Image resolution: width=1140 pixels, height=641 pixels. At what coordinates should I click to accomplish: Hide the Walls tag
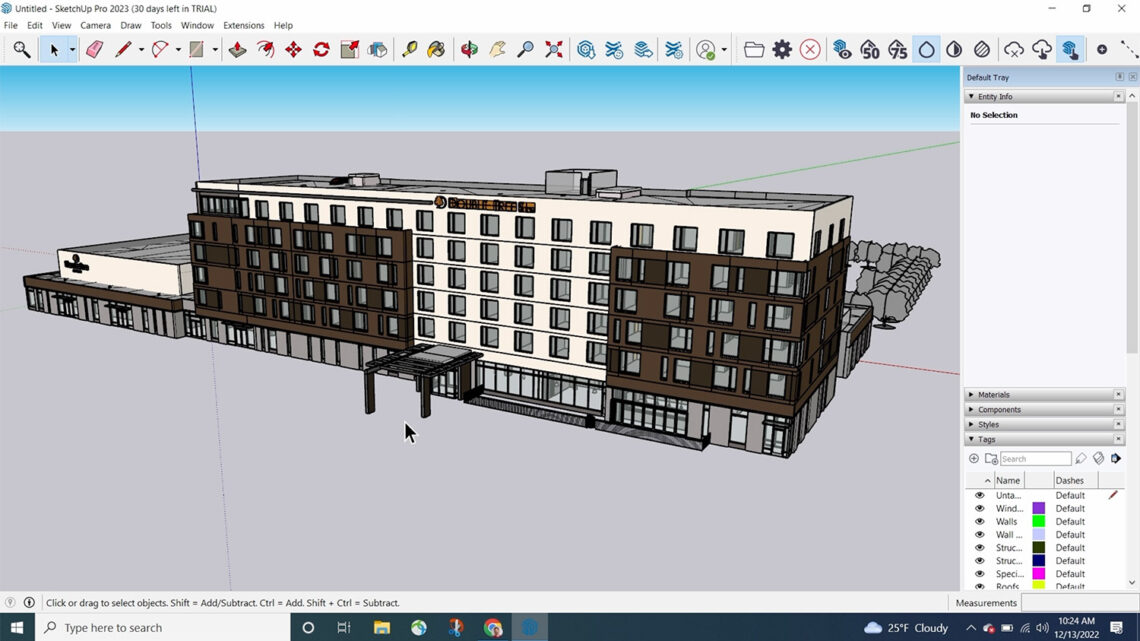979,521
